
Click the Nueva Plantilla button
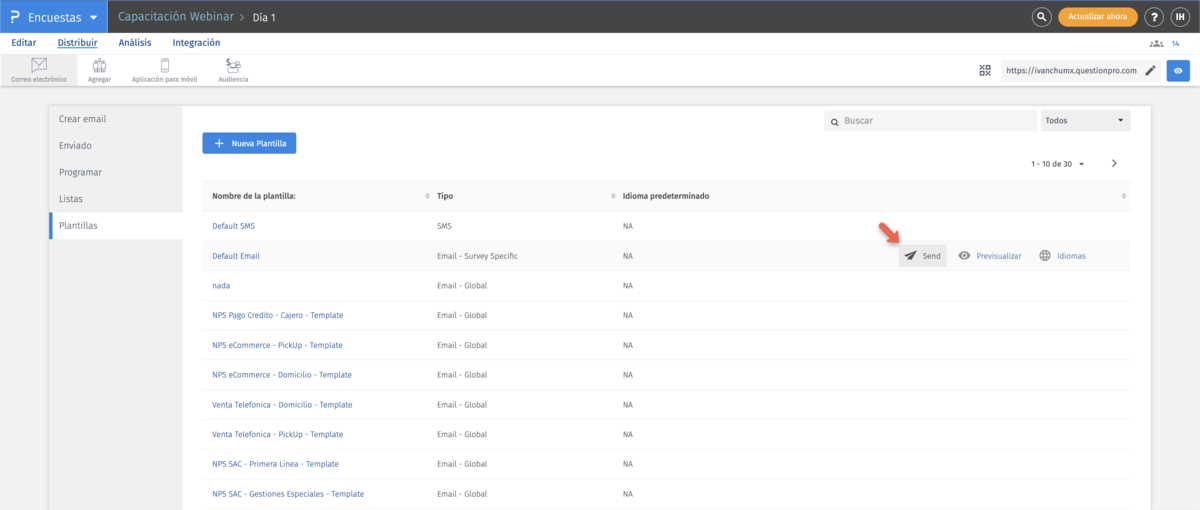pos(249,144)
